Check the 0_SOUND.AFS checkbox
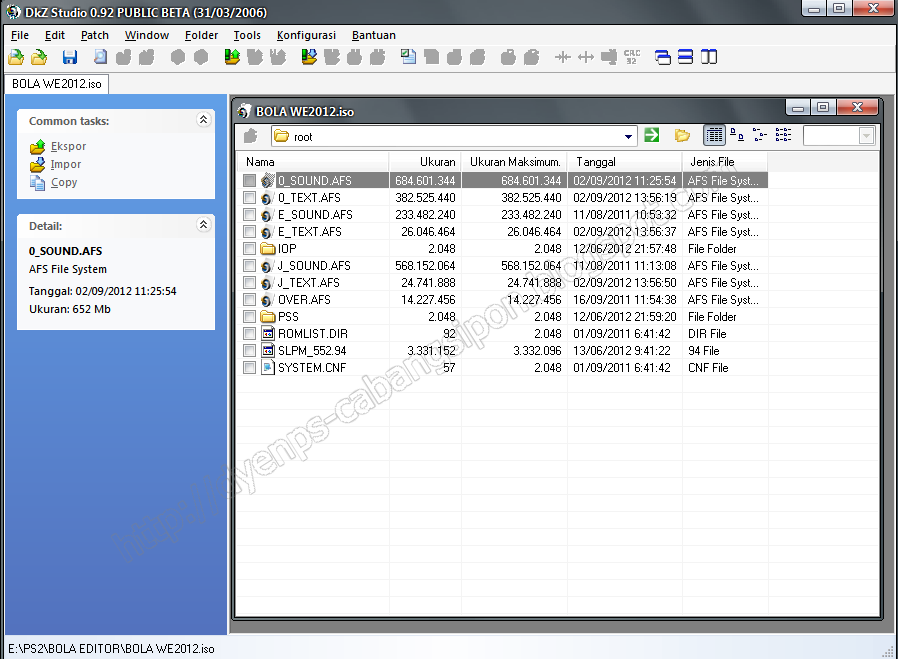Screen dimensions: 898x659 pos(249,180)
